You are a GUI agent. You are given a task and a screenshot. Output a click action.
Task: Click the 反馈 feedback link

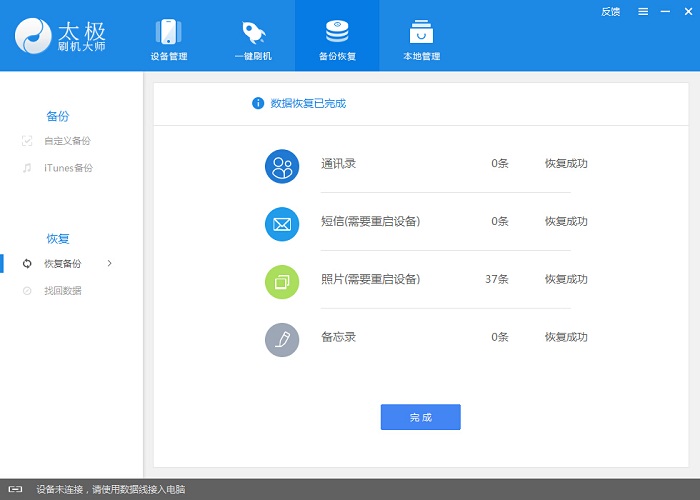610,12
